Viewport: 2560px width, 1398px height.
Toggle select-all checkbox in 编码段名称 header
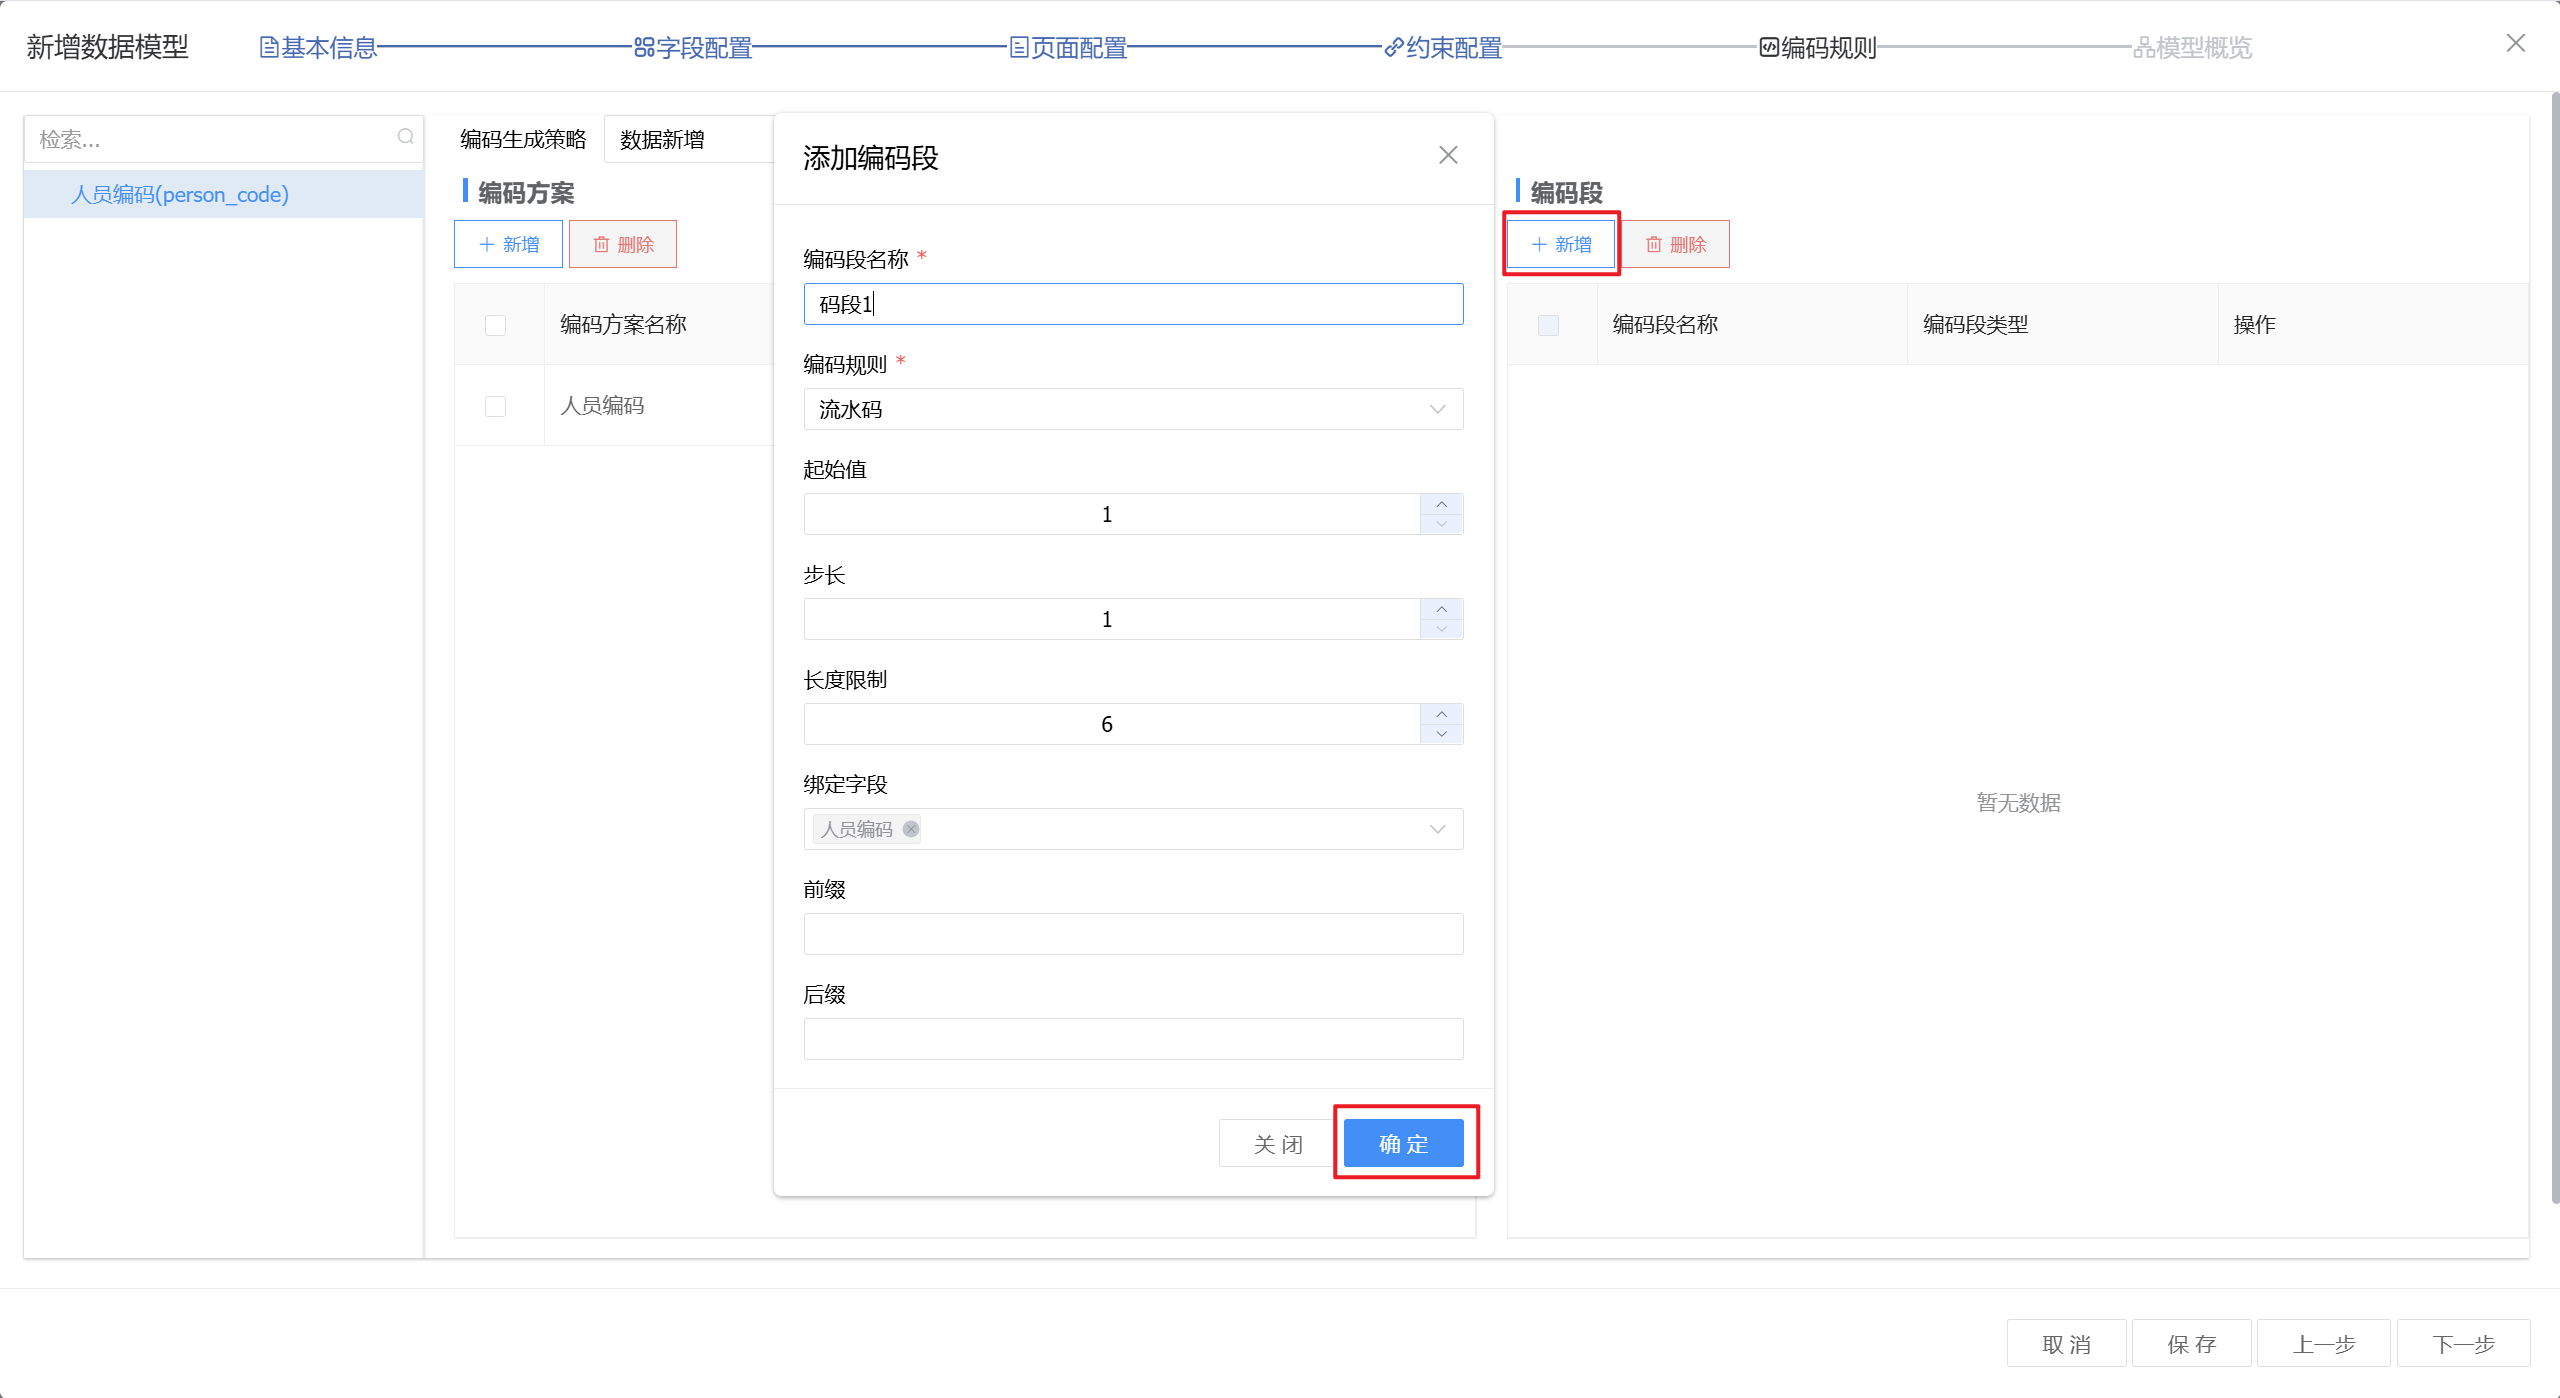[1548, 325]
